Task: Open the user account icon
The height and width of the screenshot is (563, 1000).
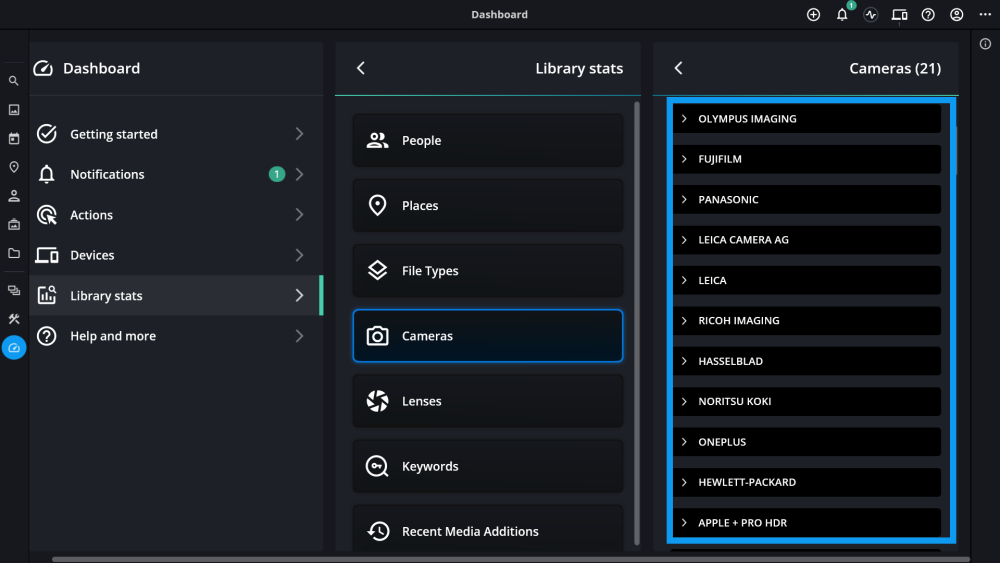Action: (957, 15)
